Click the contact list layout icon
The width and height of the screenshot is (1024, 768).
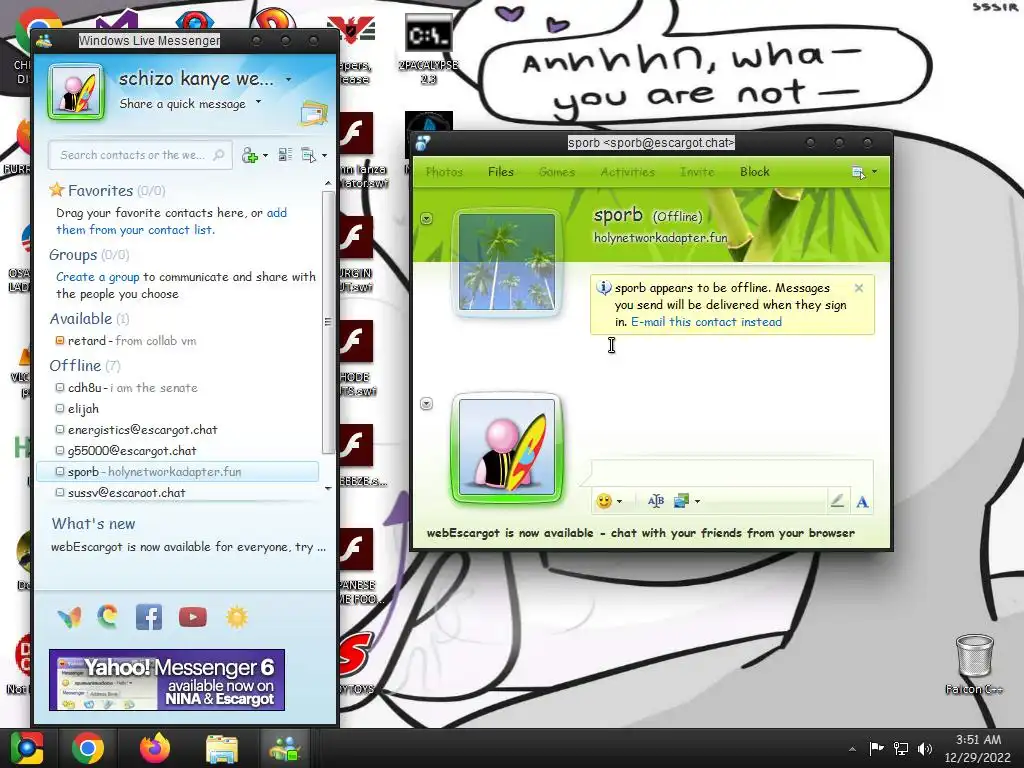point(285,155)
